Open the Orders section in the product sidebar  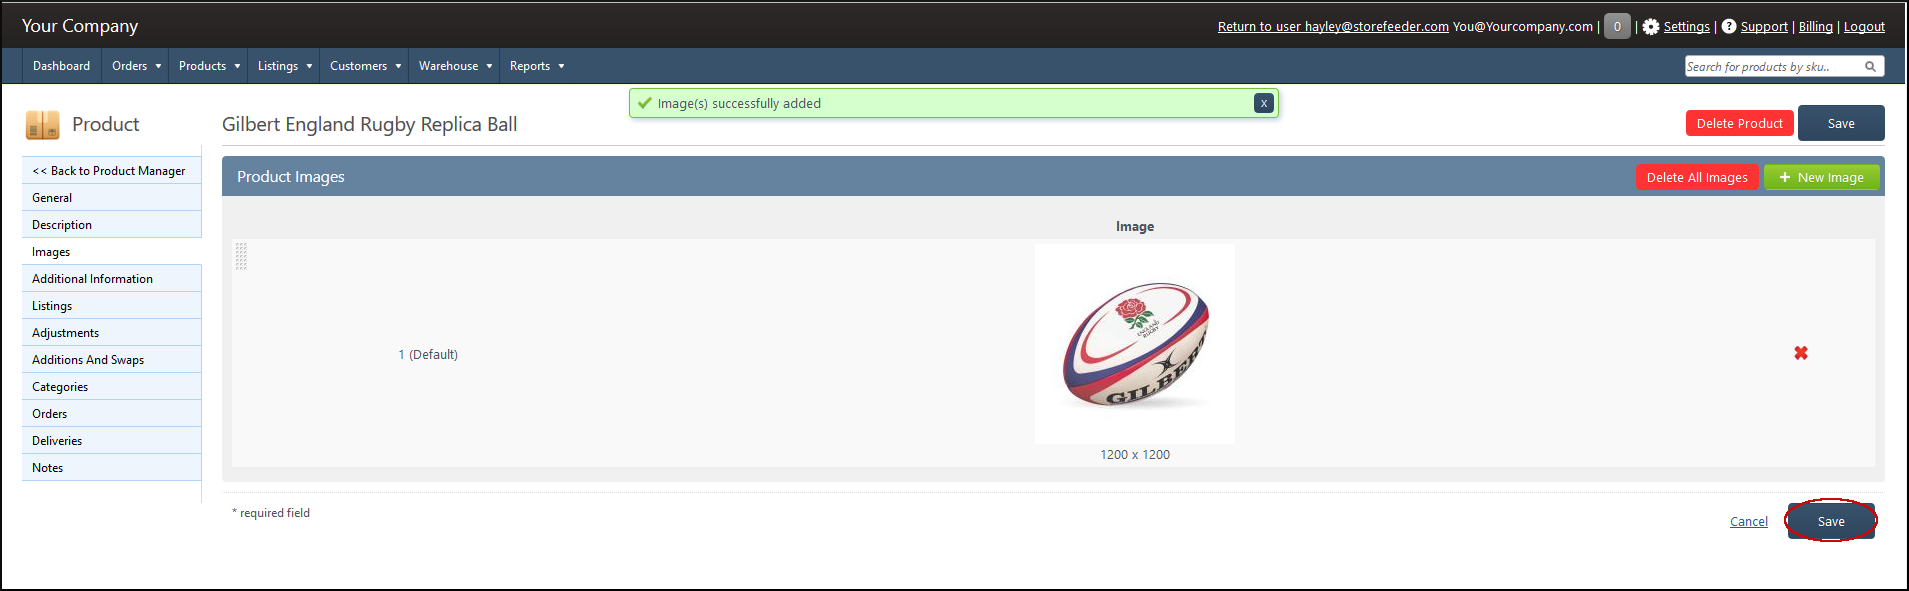tap(112, 414)
